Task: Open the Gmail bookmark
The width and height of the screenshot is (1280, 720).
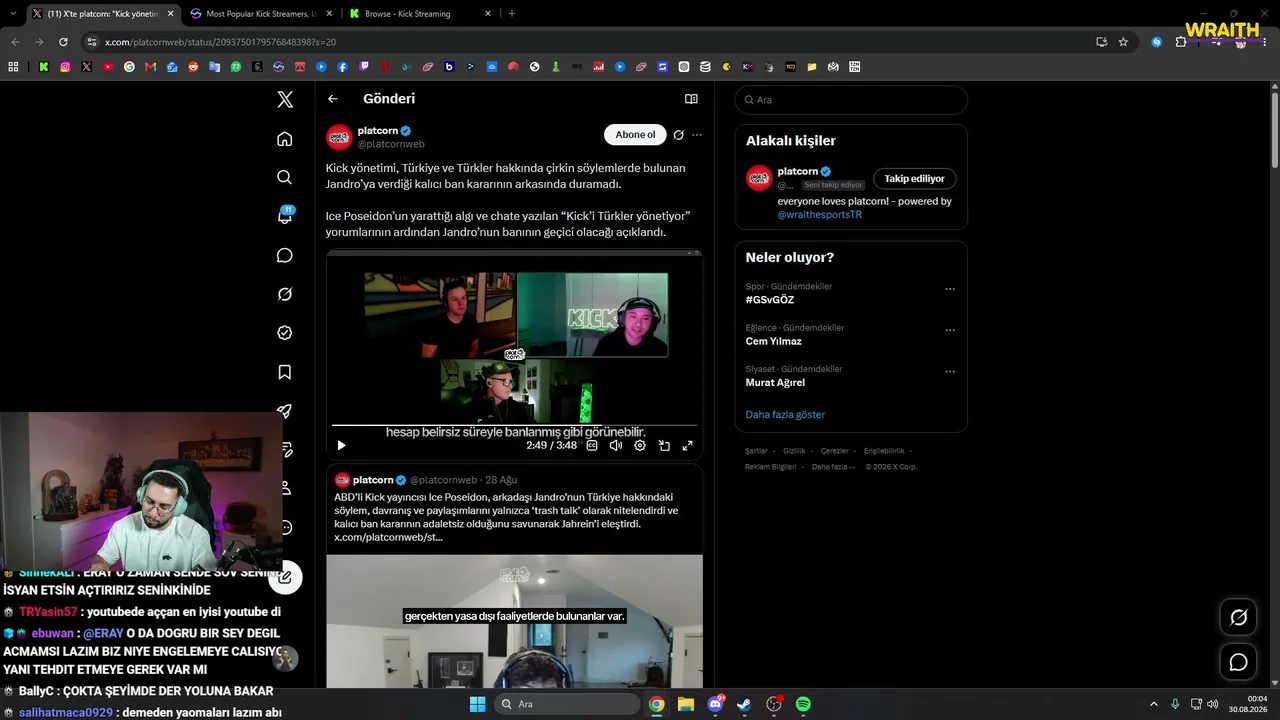Action: pyautogui.click(x=151, y=67)
